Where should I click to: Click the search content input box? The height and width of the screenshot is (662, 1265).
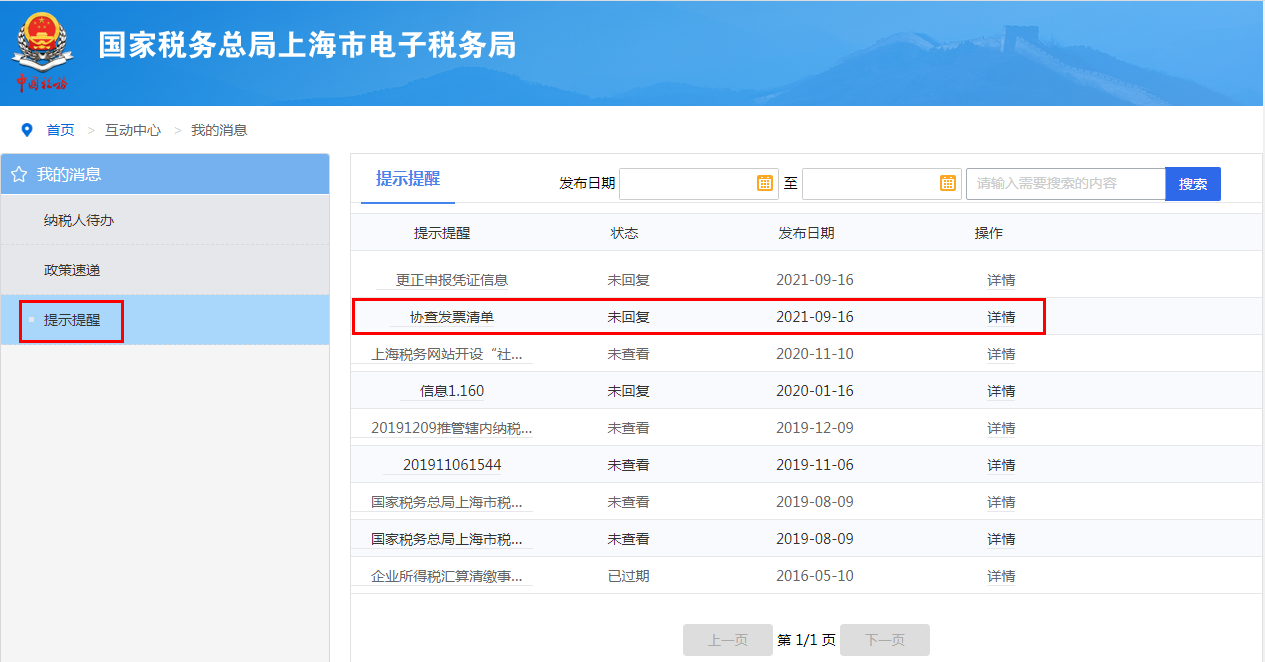(1065, 184)
